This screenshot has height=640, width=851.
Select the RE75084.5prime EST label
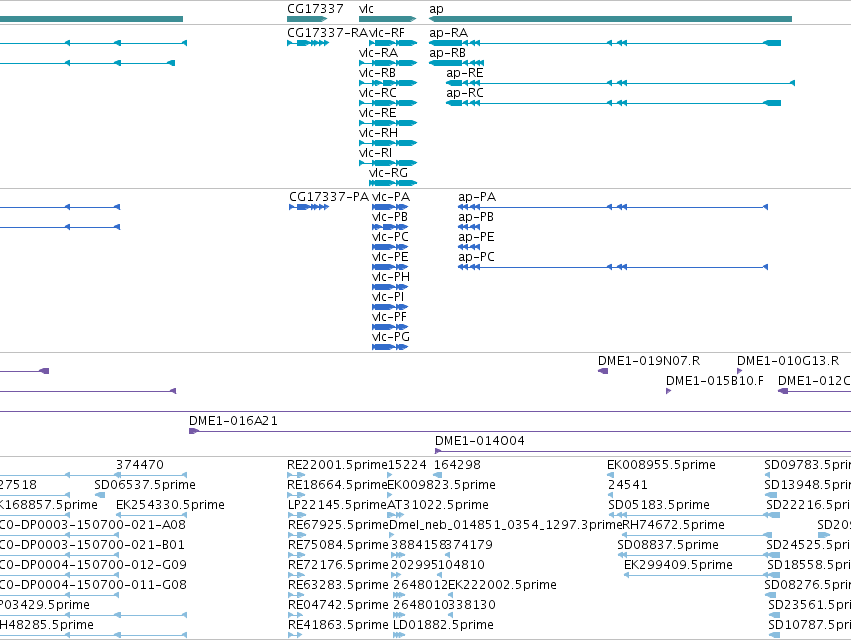[338, 545]
